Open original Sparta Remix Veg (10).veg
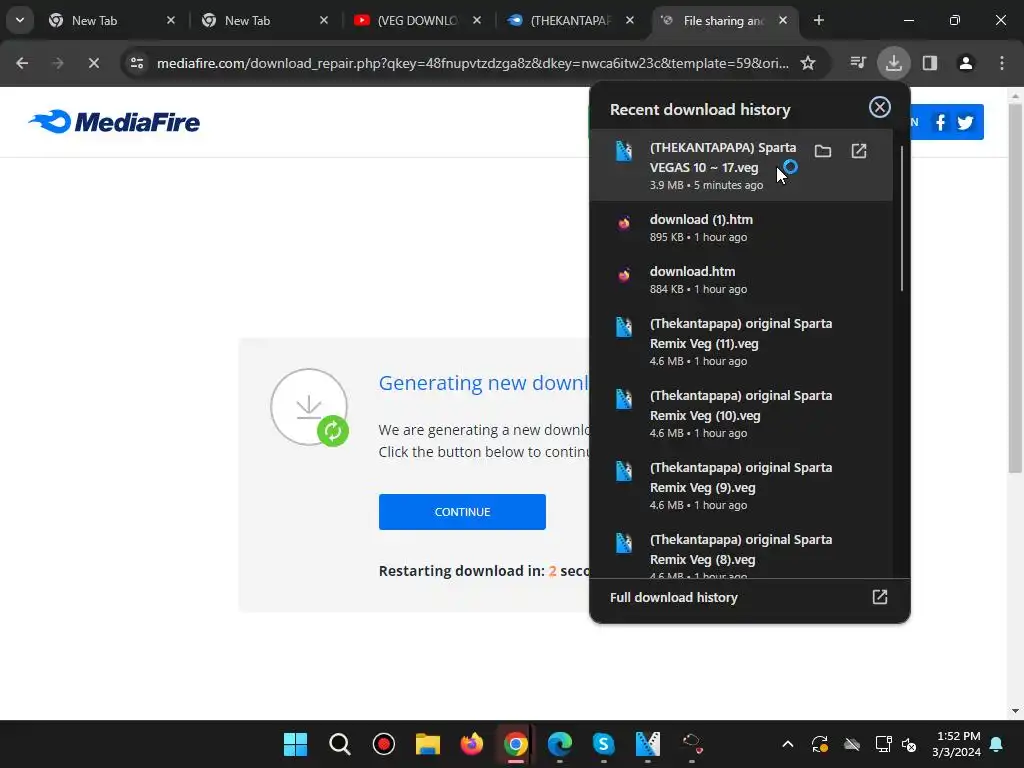This screenshot has height=768, width=1024. pos(741,413)
